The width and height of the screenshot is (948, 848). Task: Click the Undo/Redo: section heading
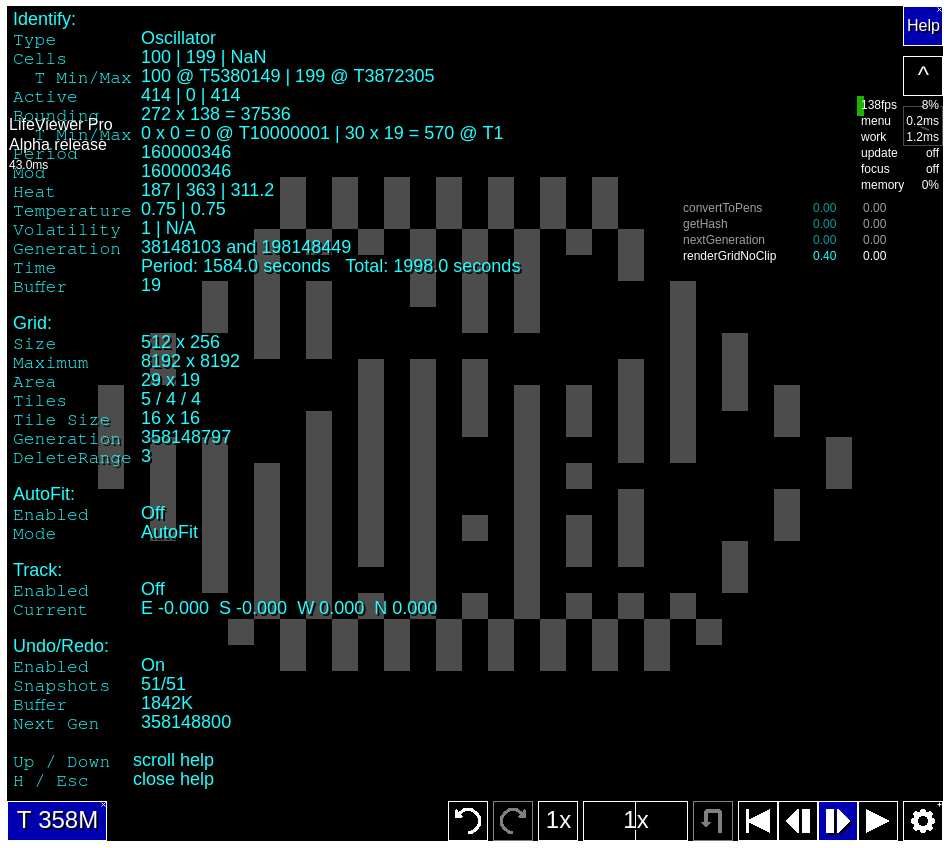[x=61, y=646]
